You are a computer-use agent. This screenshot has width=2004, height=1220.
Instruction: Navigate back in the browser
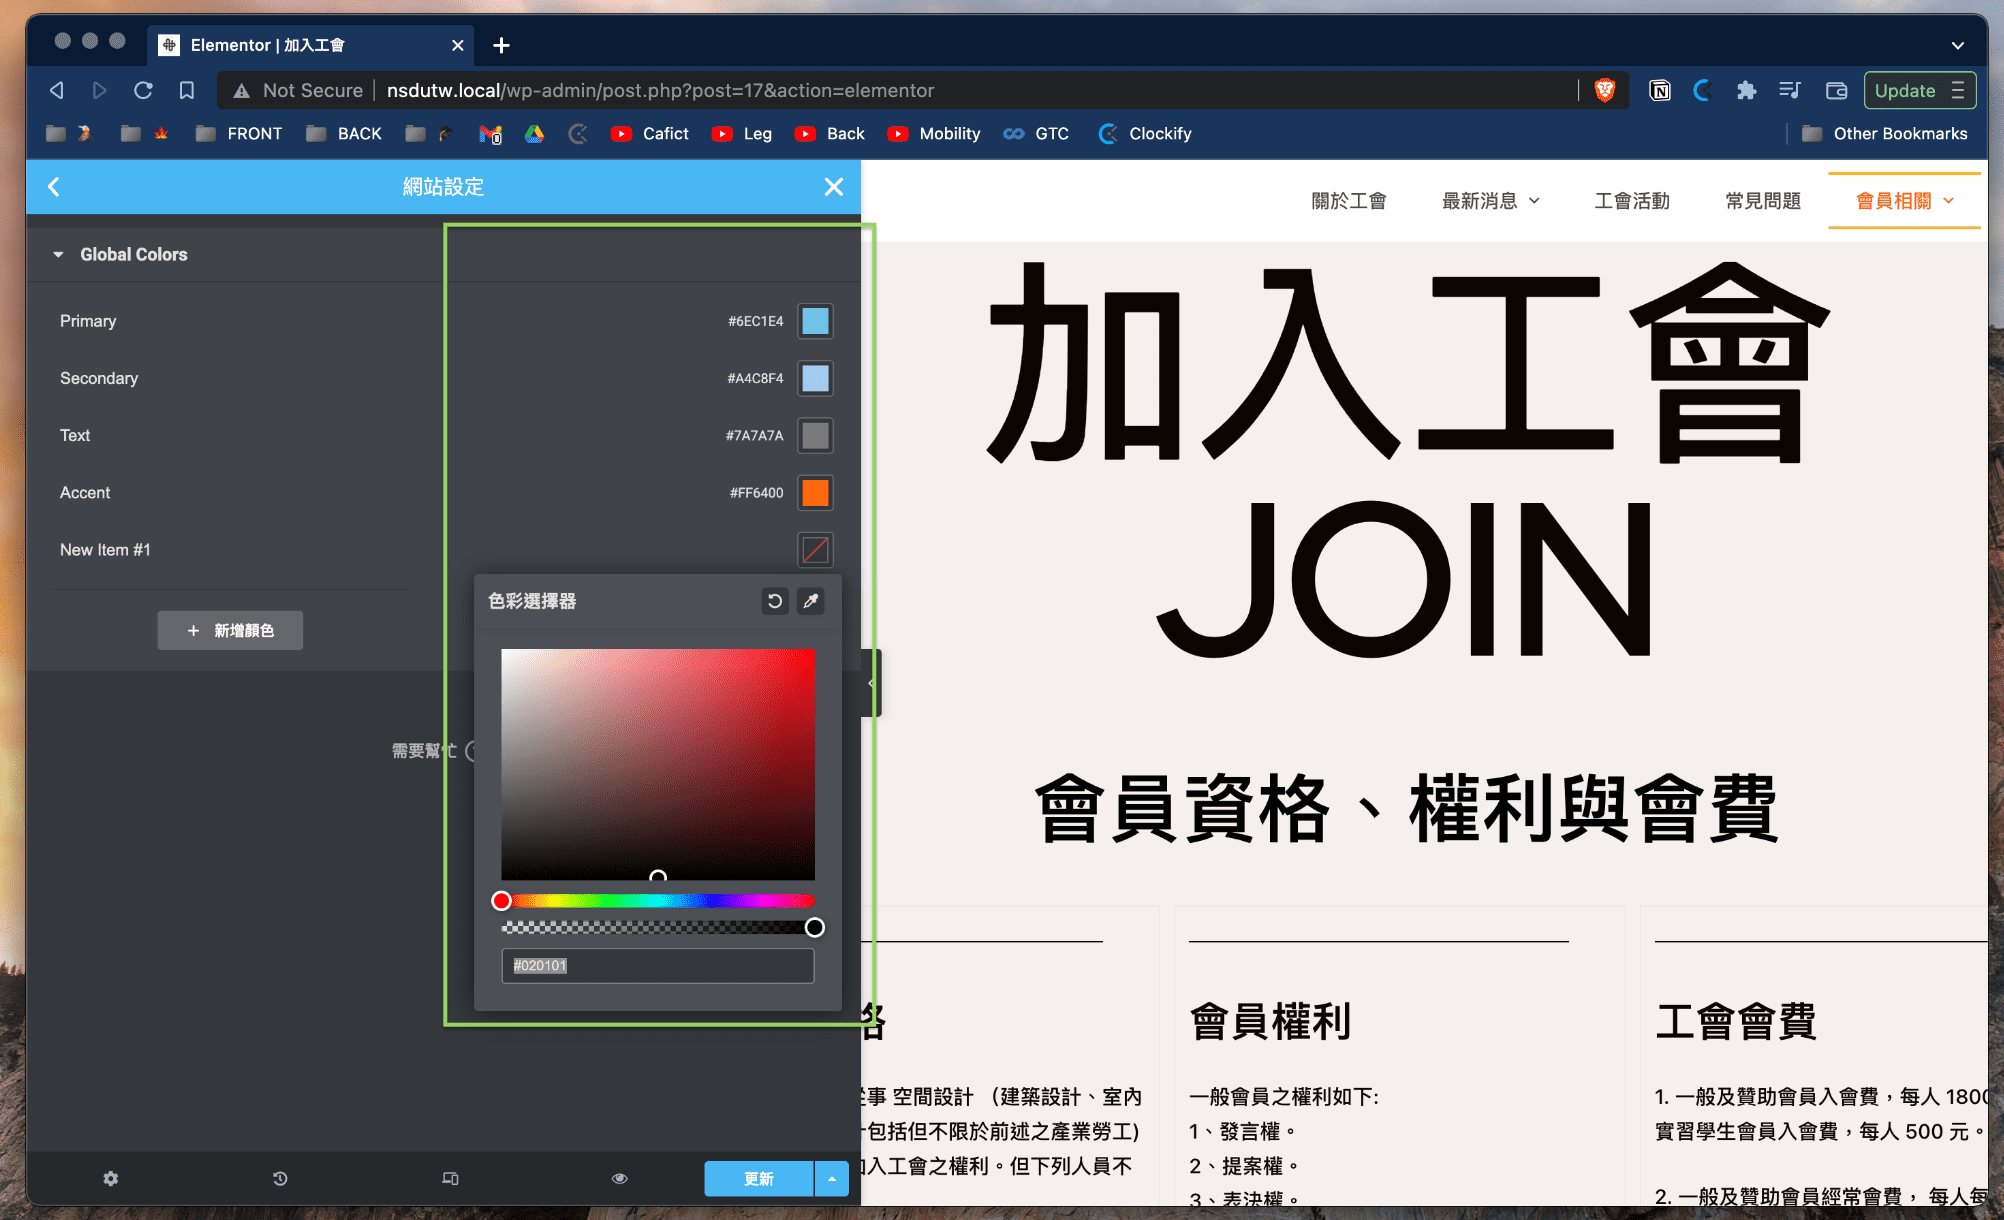57,90
